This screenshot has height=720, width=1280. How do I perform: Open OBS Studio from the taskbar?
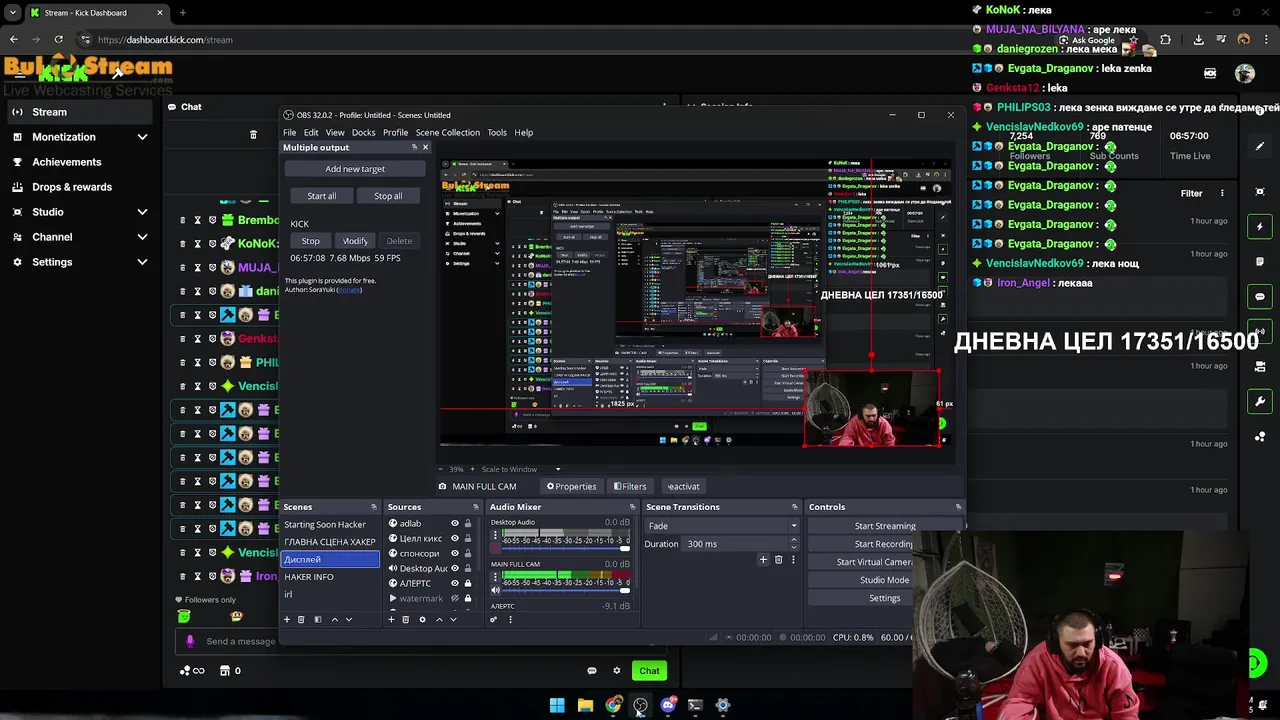coord(640,705)
